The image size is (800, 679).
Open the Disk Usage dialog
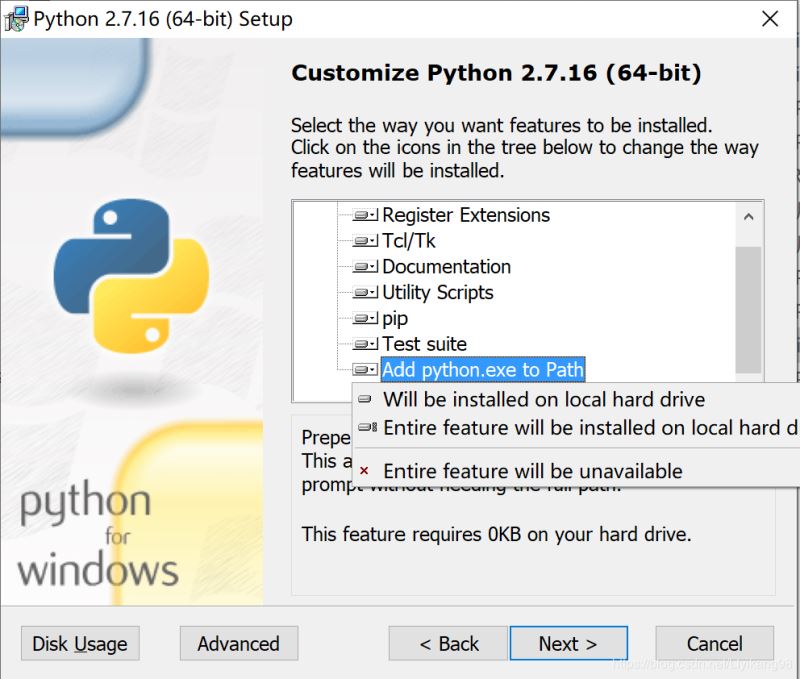pyautogui.click(x=80, y=644)
